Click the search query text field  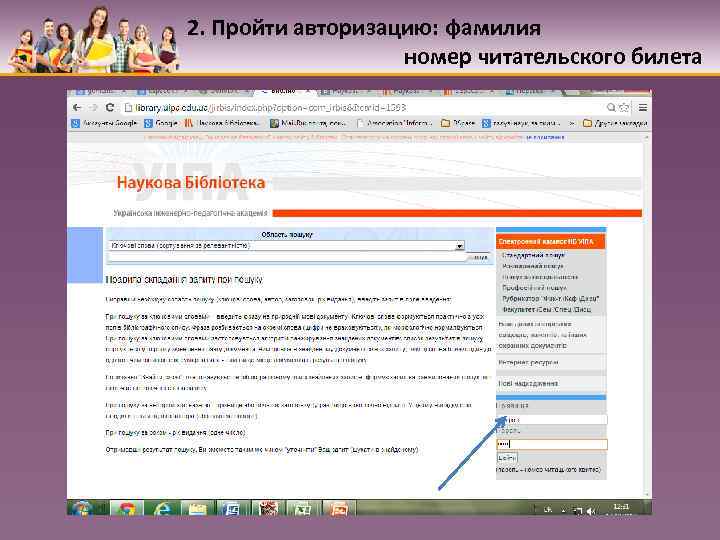tap(287, 257)
